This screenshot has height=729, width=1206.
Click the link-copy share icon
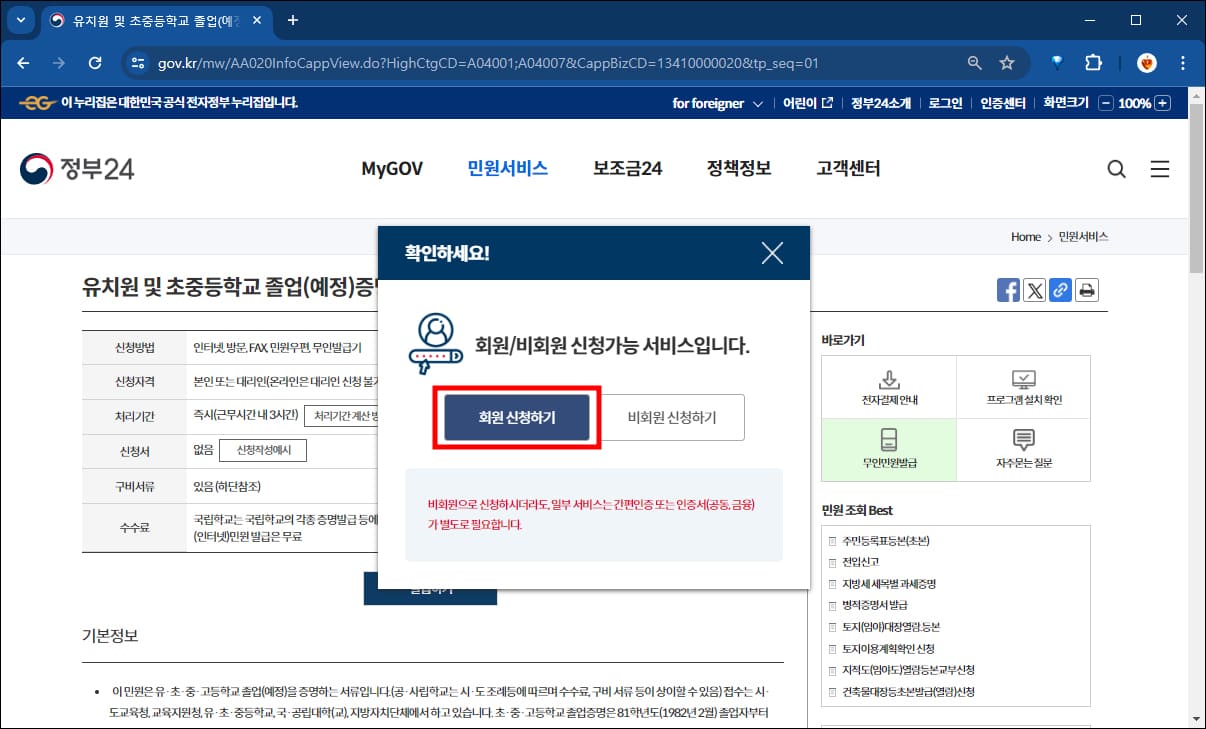pyautogui.click(x=1060, y=290)
